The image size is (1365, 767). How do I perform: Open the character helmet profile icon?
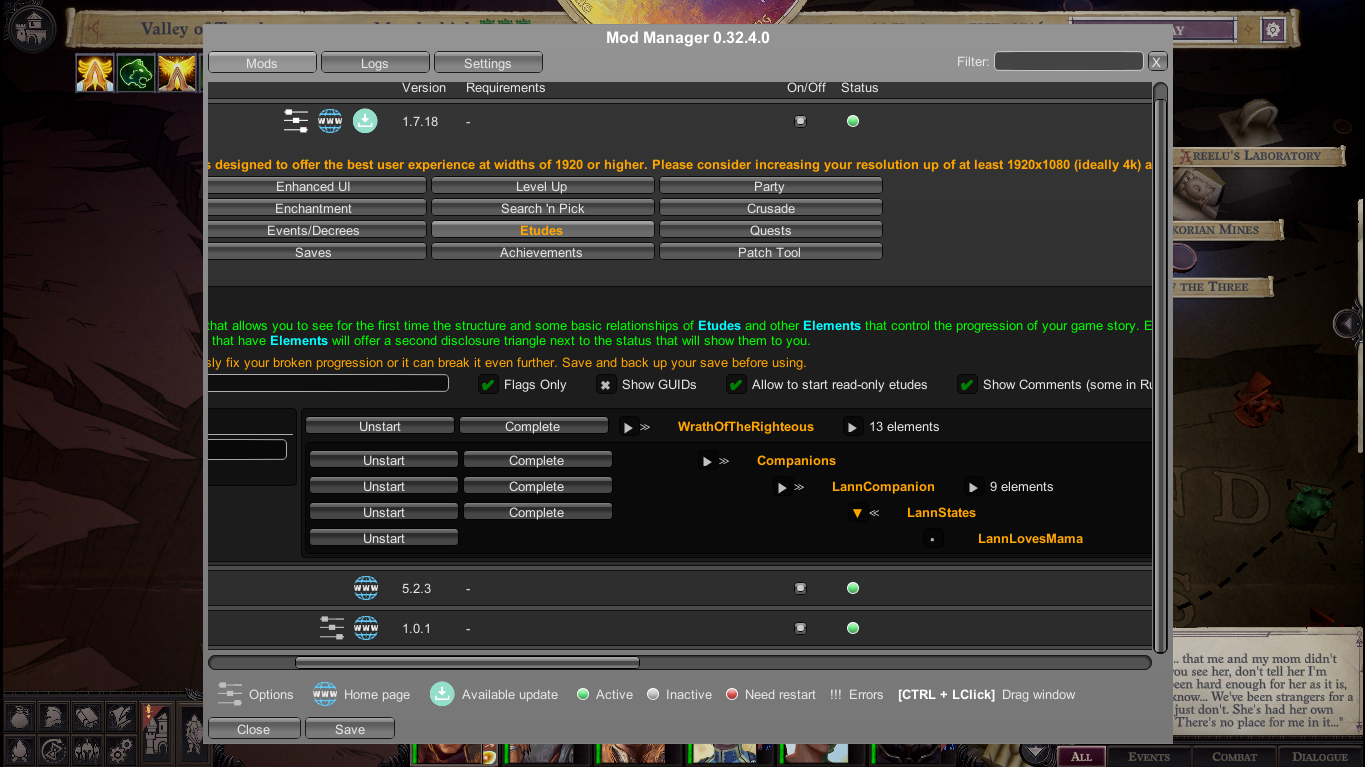click(x=54, y=716)
